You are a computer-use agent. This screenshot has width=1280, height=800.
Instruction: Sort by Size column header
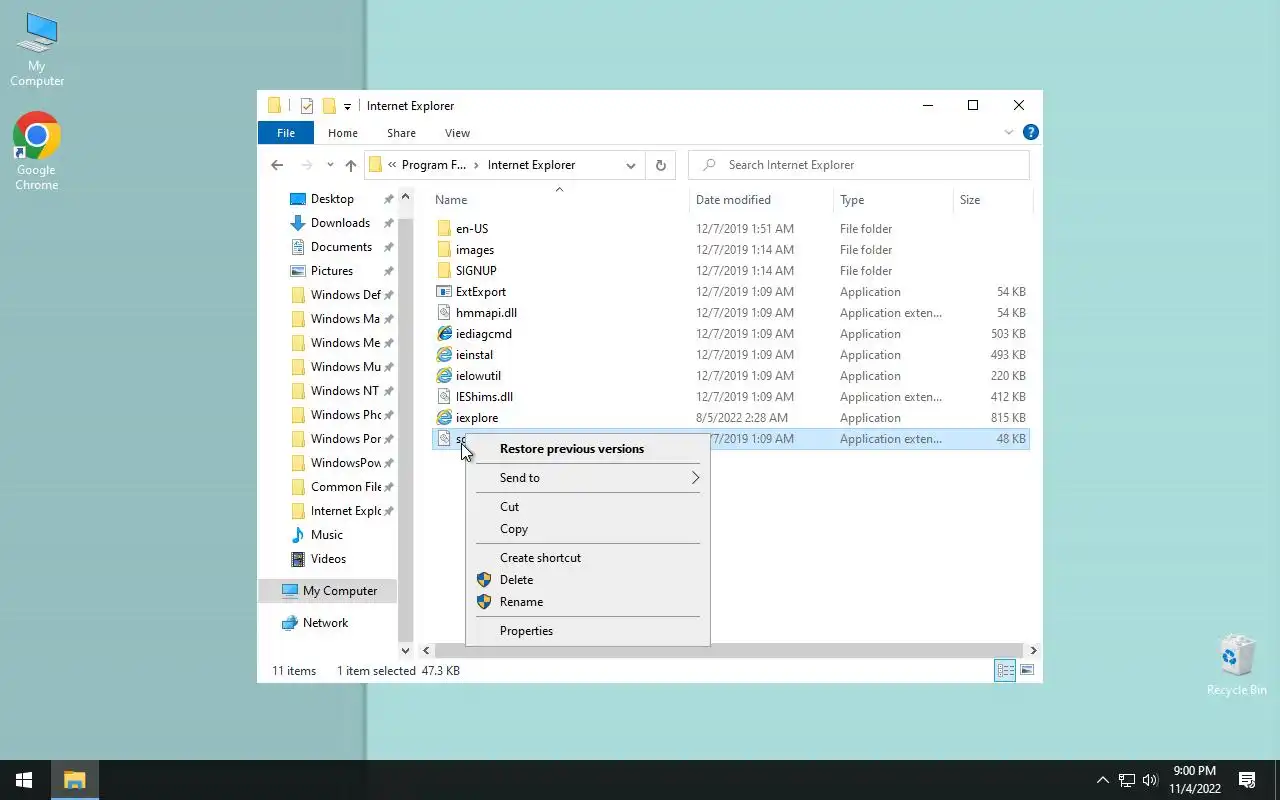[x=991, y=200]
